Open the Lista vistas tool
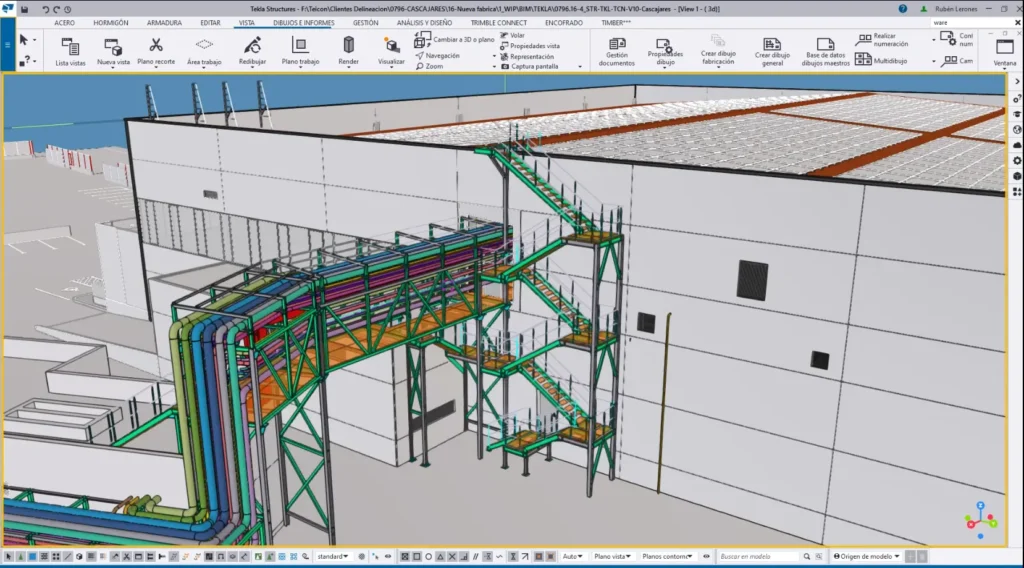Image resolution: width=1024 pixels, height=568 pixels. tap(70, 52)
